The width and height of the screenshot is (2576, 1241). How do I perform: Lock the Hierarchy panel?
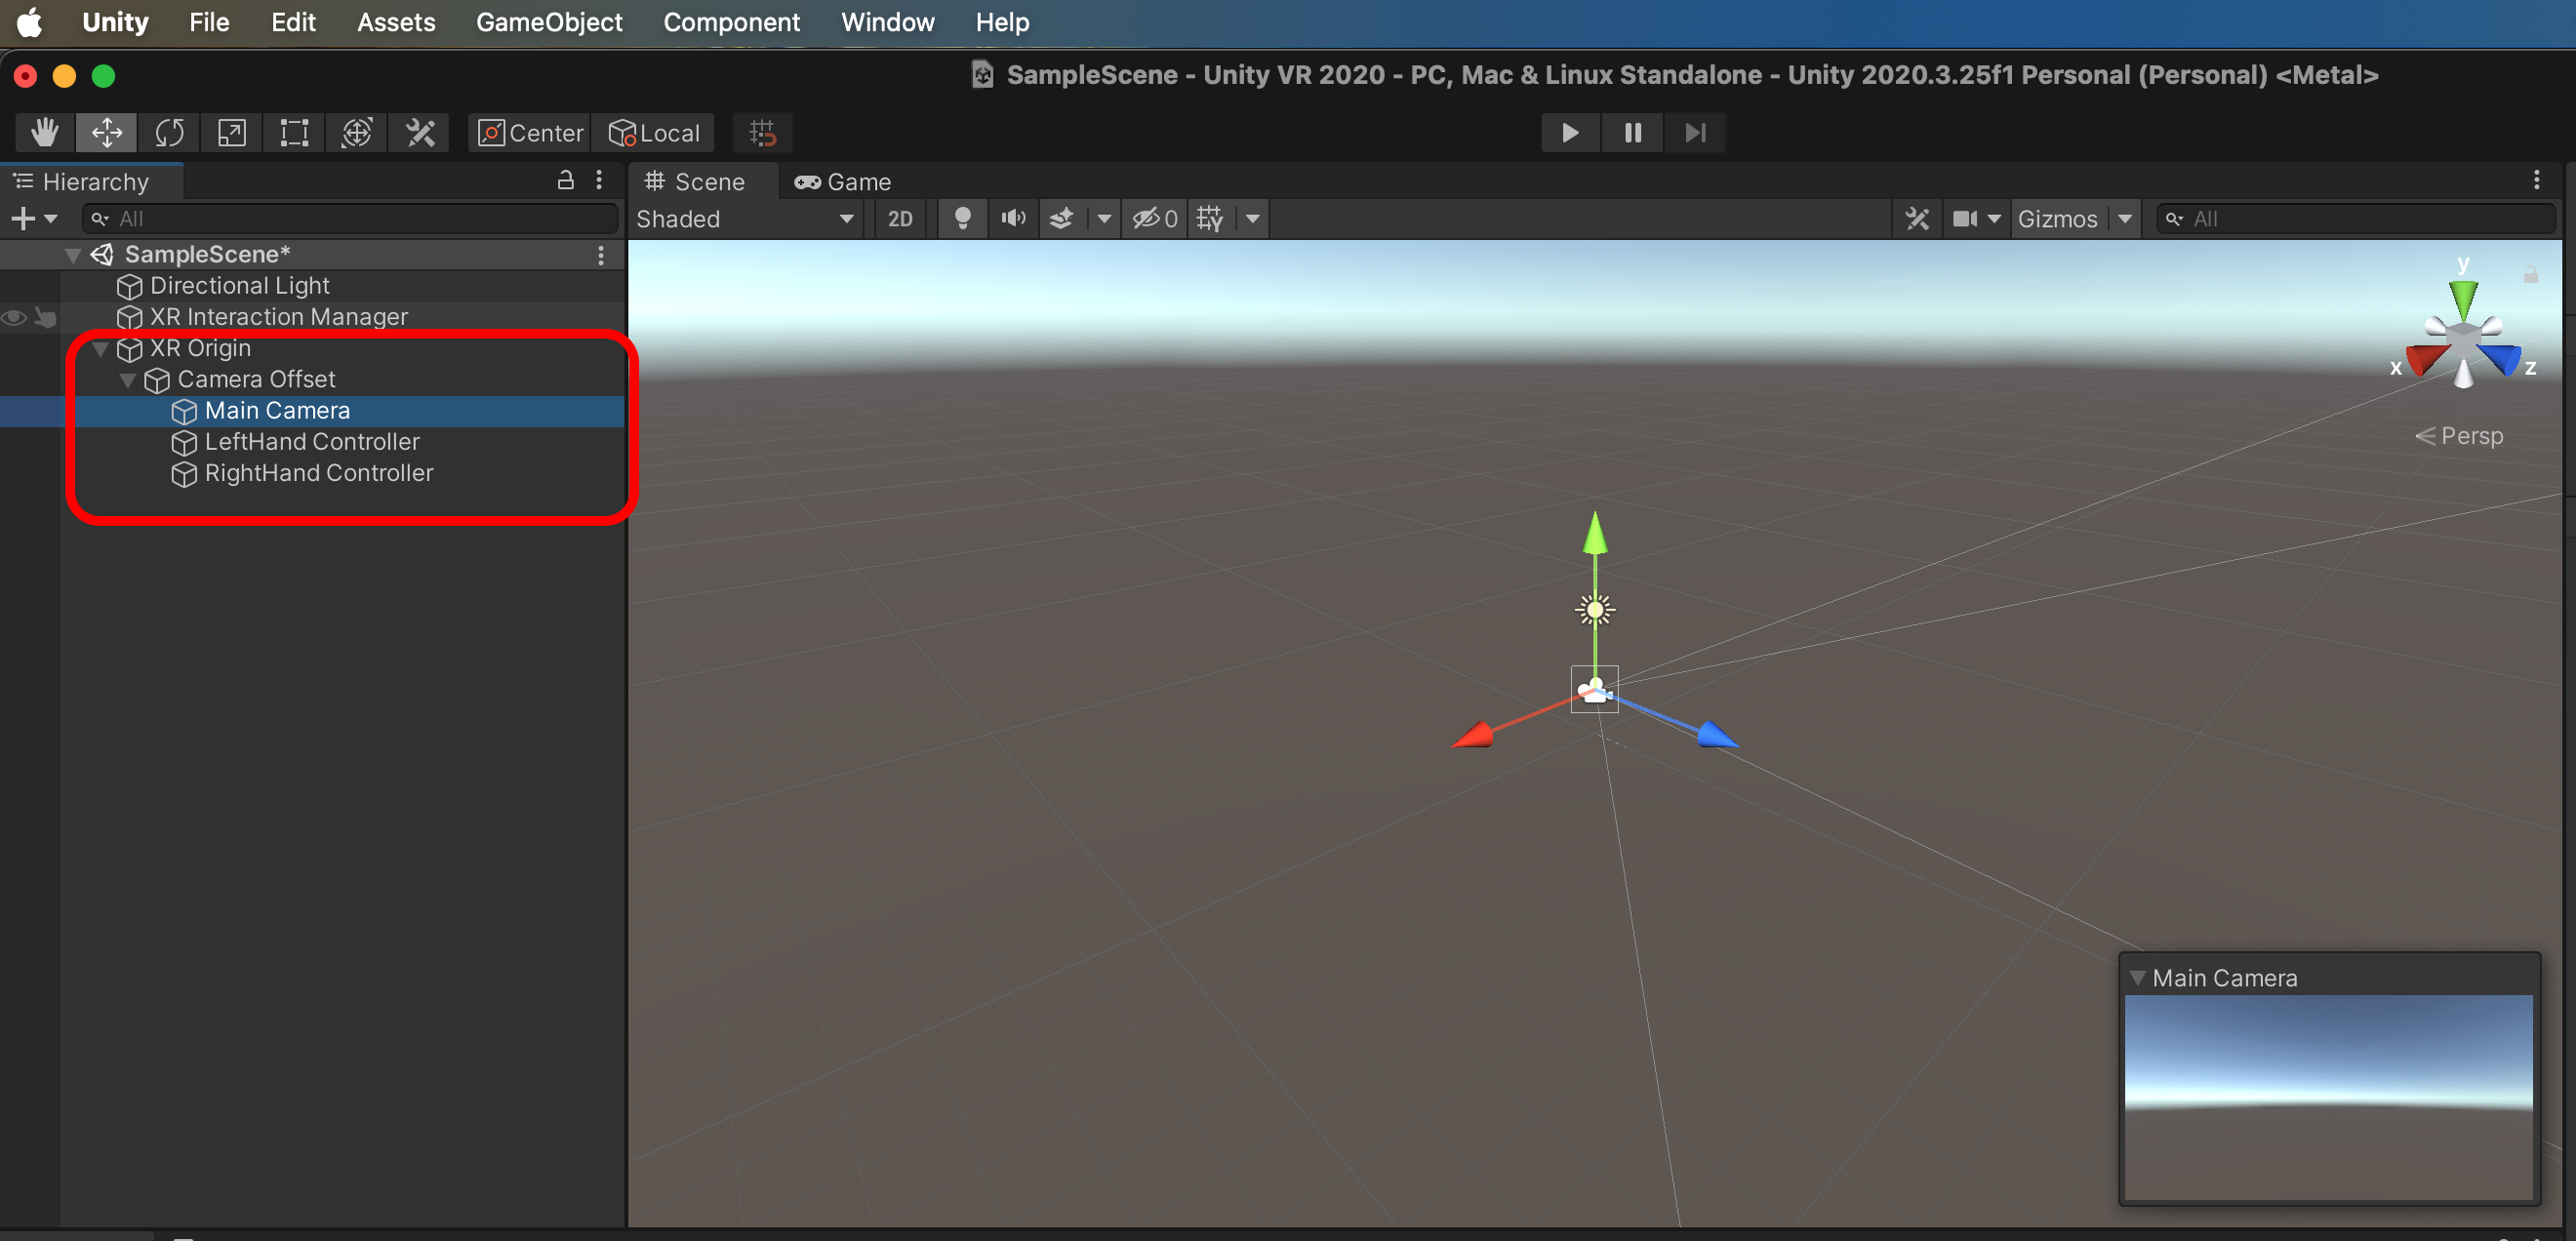(x=565, y=180)
